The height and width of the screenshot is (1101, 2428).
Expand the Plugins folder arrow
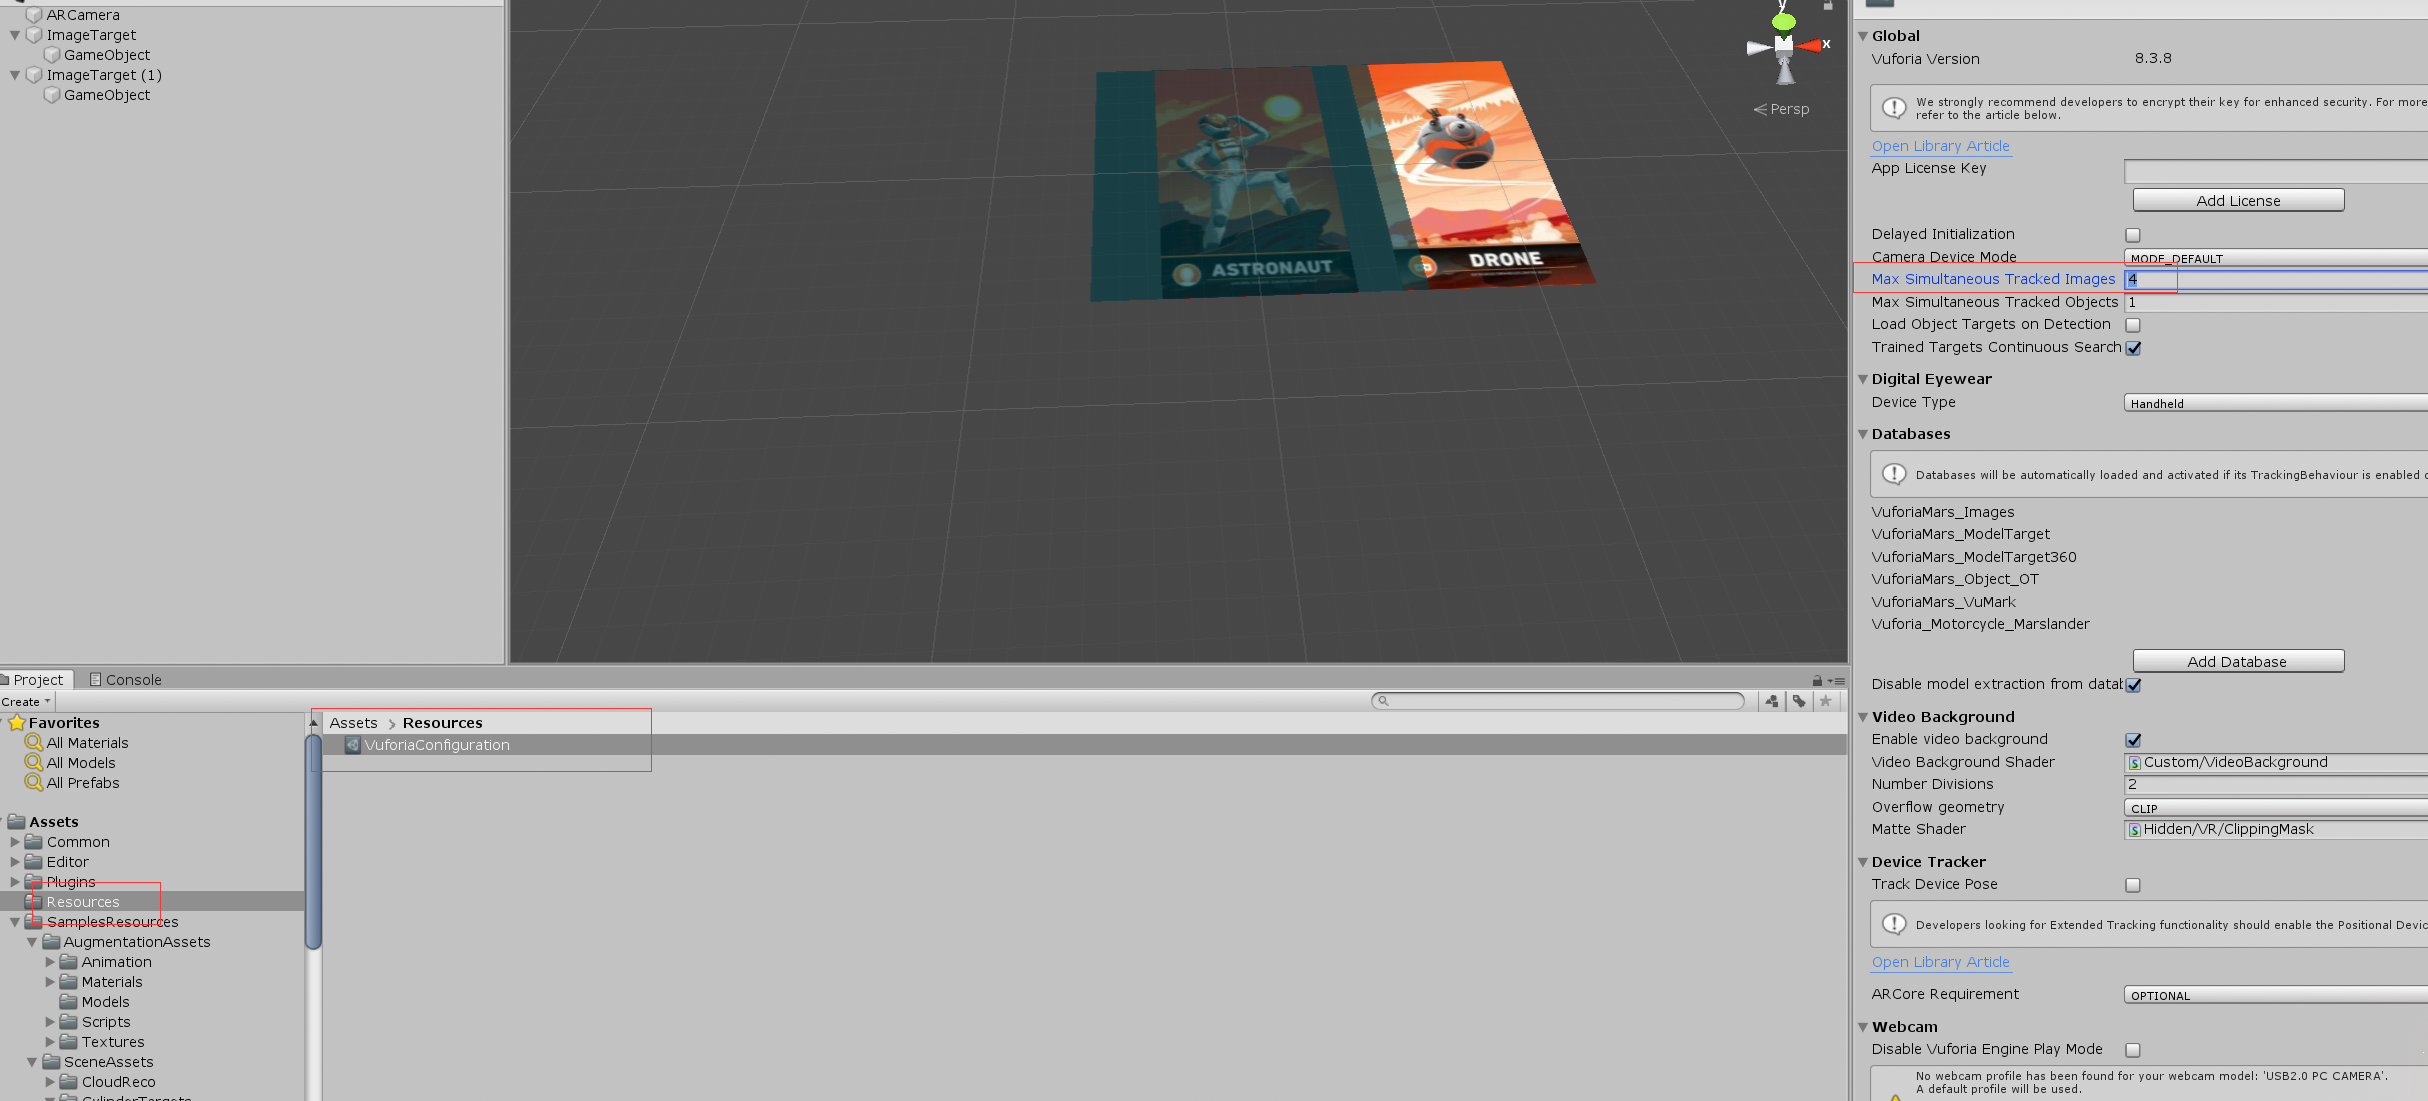(x=15, y=882)
